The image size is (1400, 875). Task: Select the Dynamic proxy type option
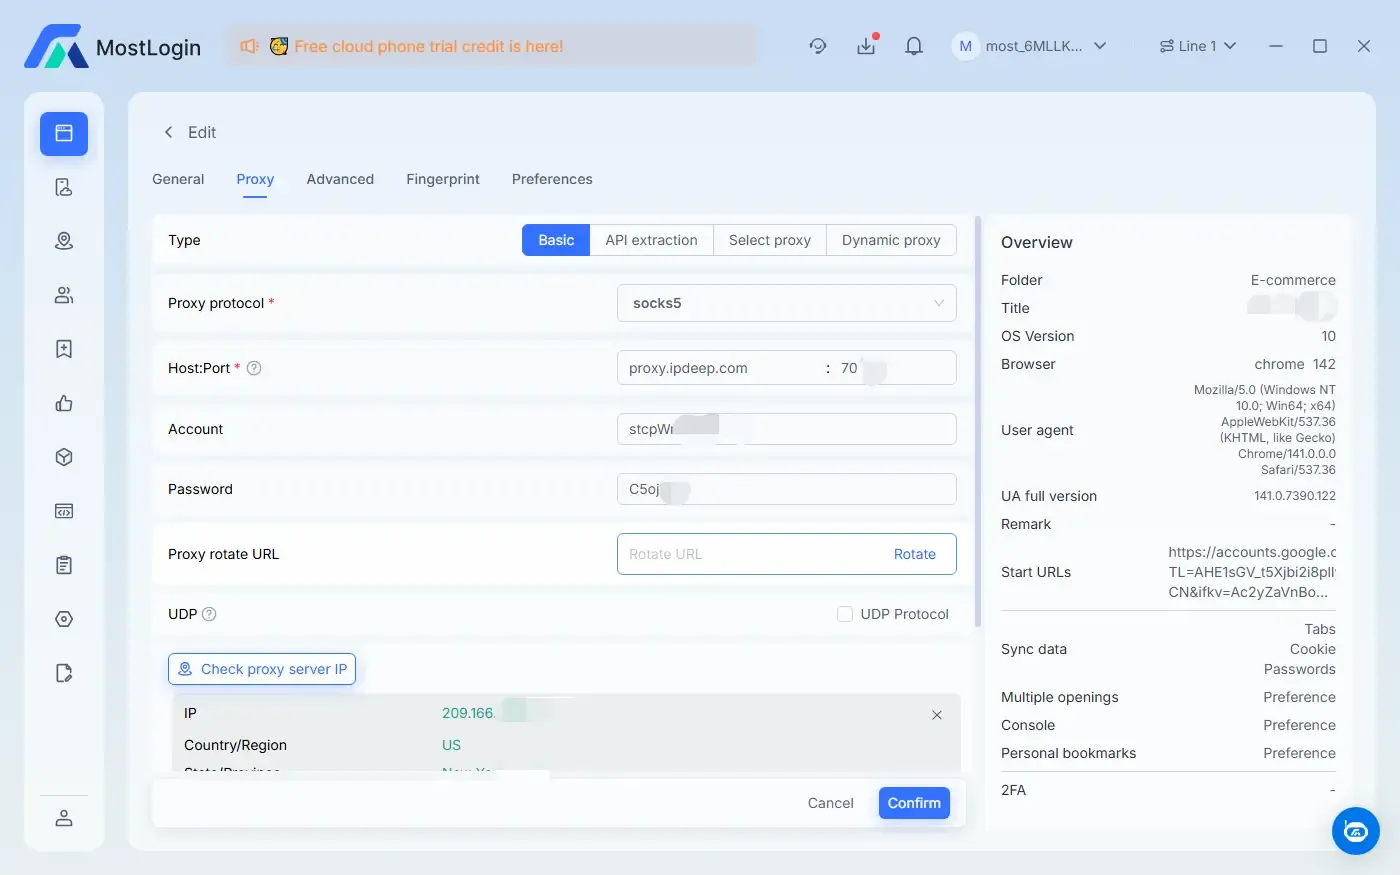pyautogui.click(x=890, y=240)
